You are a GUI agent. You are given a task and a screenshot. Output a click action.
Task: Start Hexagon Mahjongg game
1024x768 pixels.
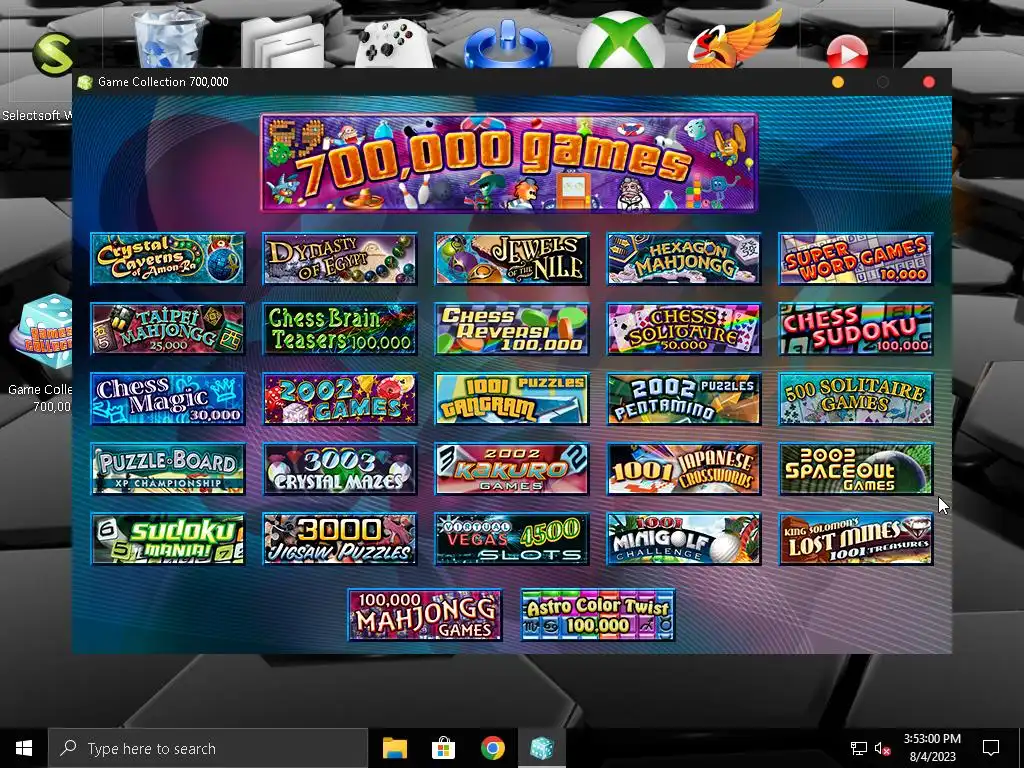pos(684,259)
